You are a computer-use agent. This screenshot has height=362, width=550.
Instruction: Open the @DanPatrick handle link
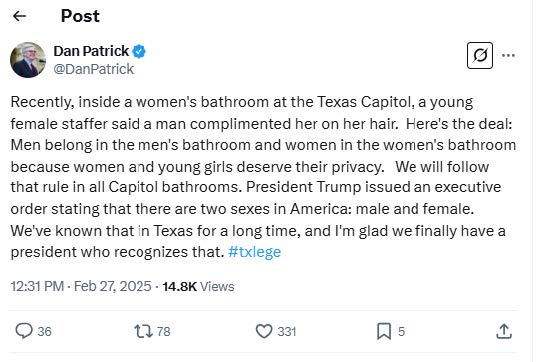click(x=94, y=69)
